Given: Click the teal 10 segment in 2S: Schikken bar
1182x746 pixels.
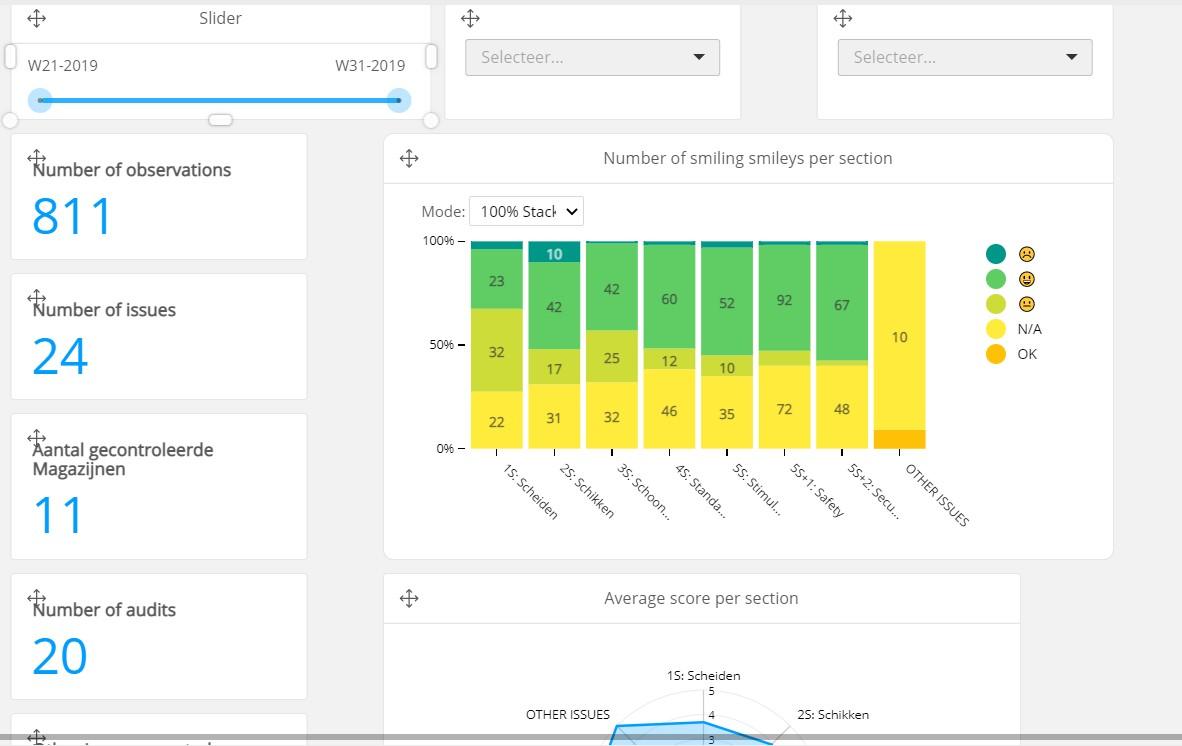Looking at the screenshot, I should click(554, 252).
